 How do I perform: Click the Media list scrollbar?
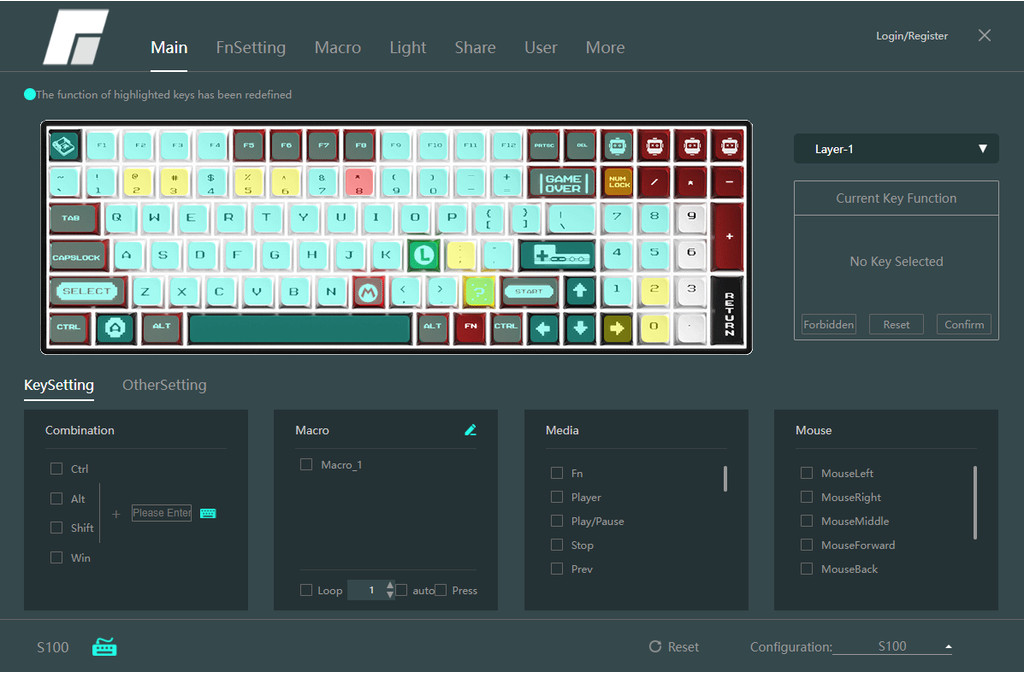[x=725, y=478]
